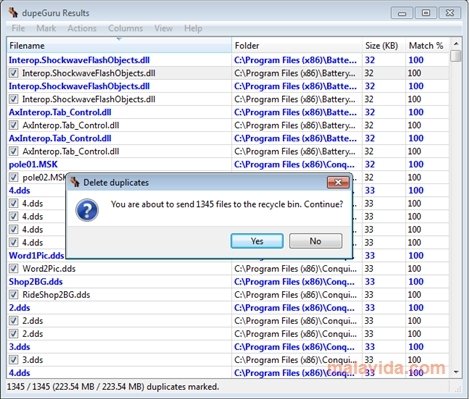Click size value 32 in pole01.MSK row
Screen dimensions: 469x399
click(370, 164)
